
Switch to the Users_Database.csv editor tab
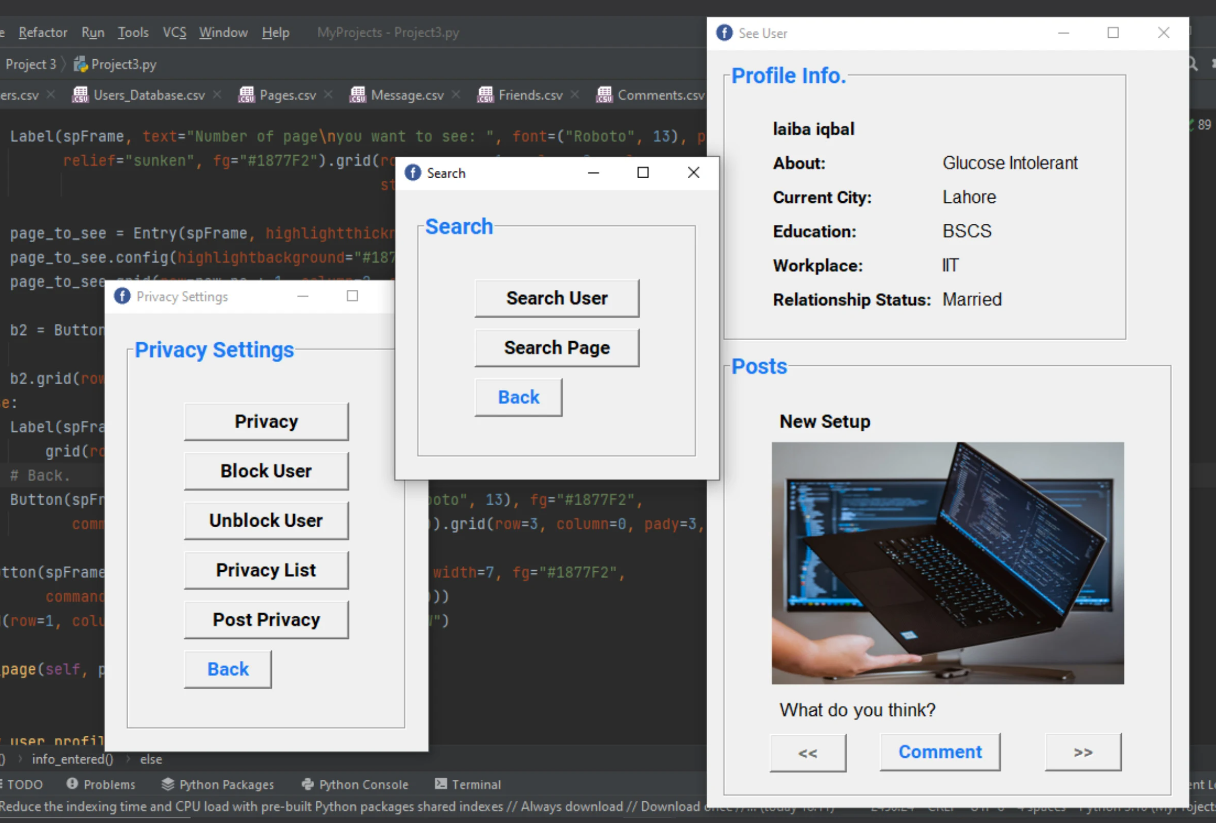149,95
